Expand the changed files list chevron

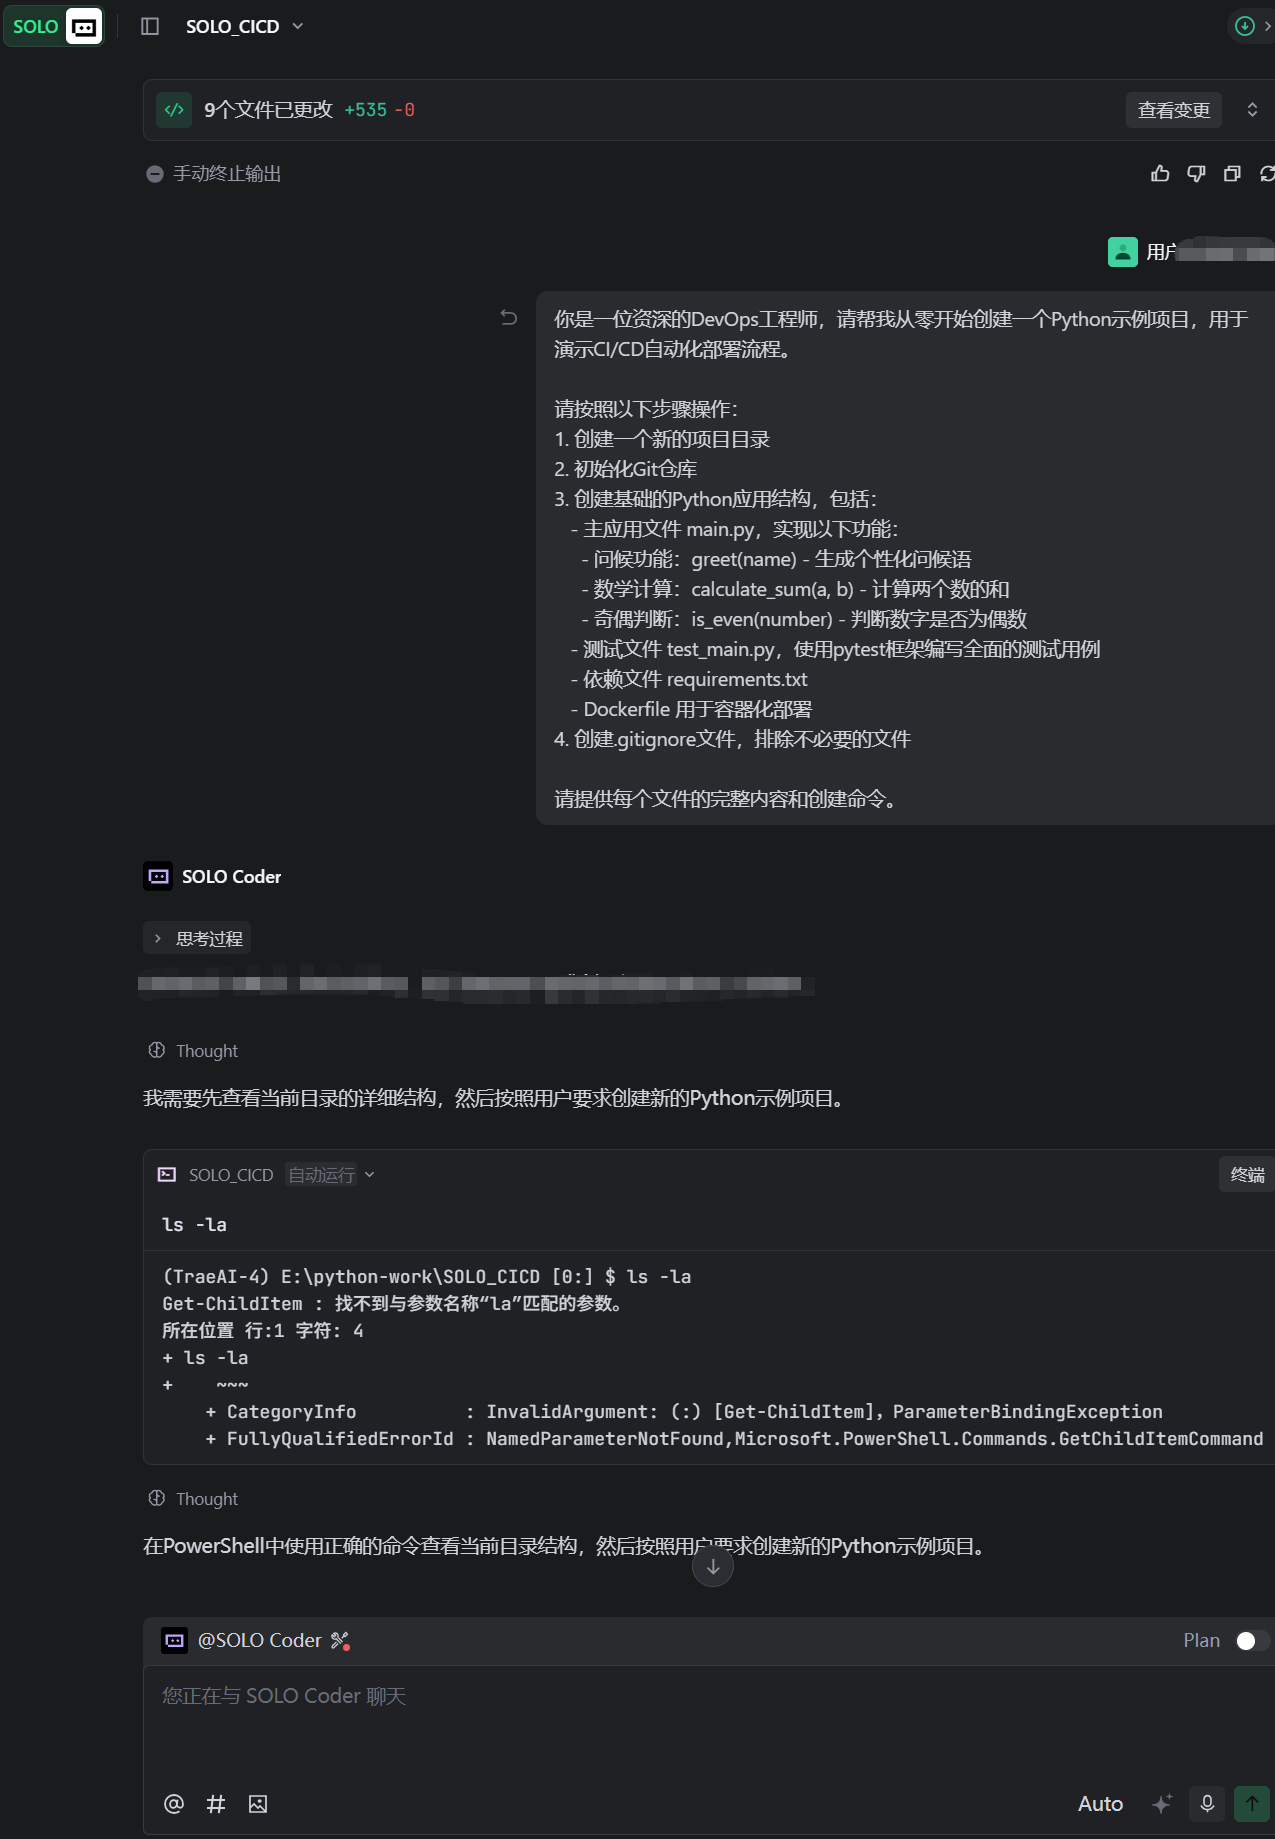(x=1252, y=110)
